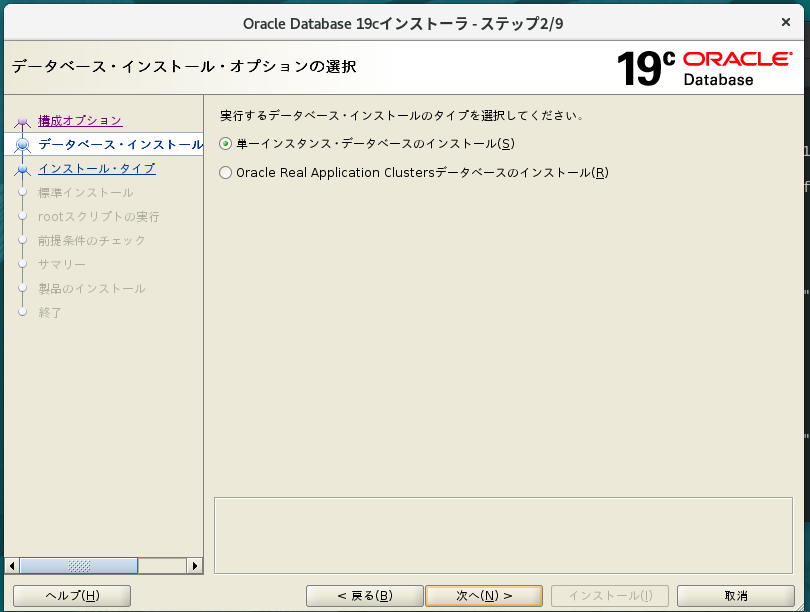
Task: Click right arrow of sidebar scrollbar
Action: coord(195,566)
